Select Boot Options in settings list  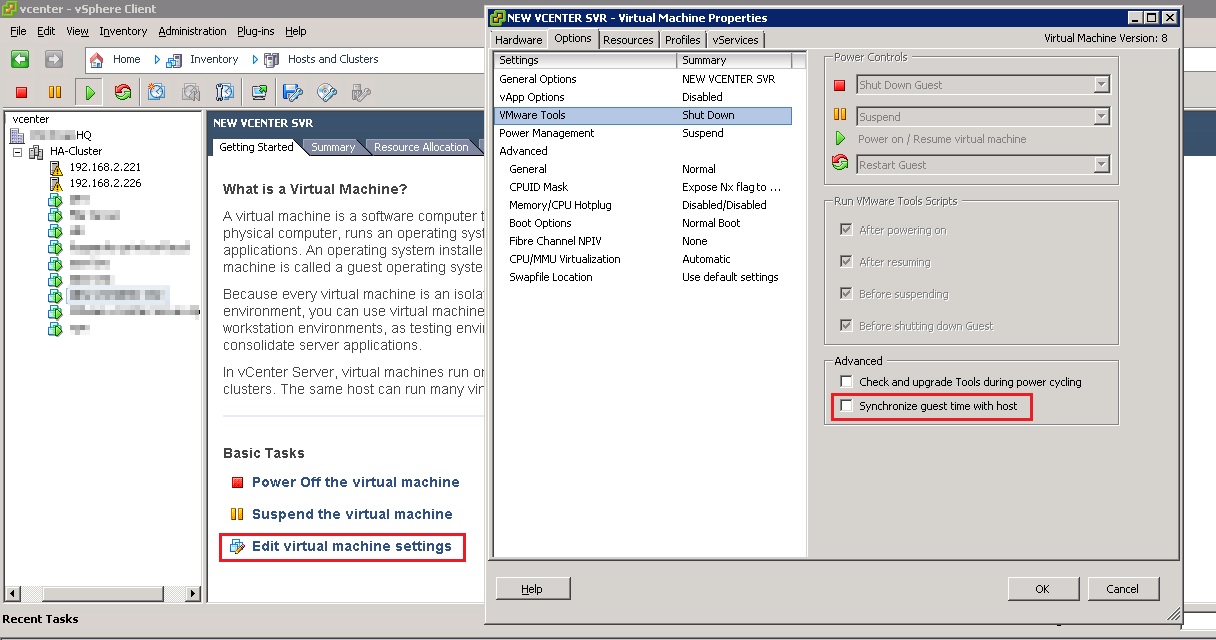tap(644, 223)
